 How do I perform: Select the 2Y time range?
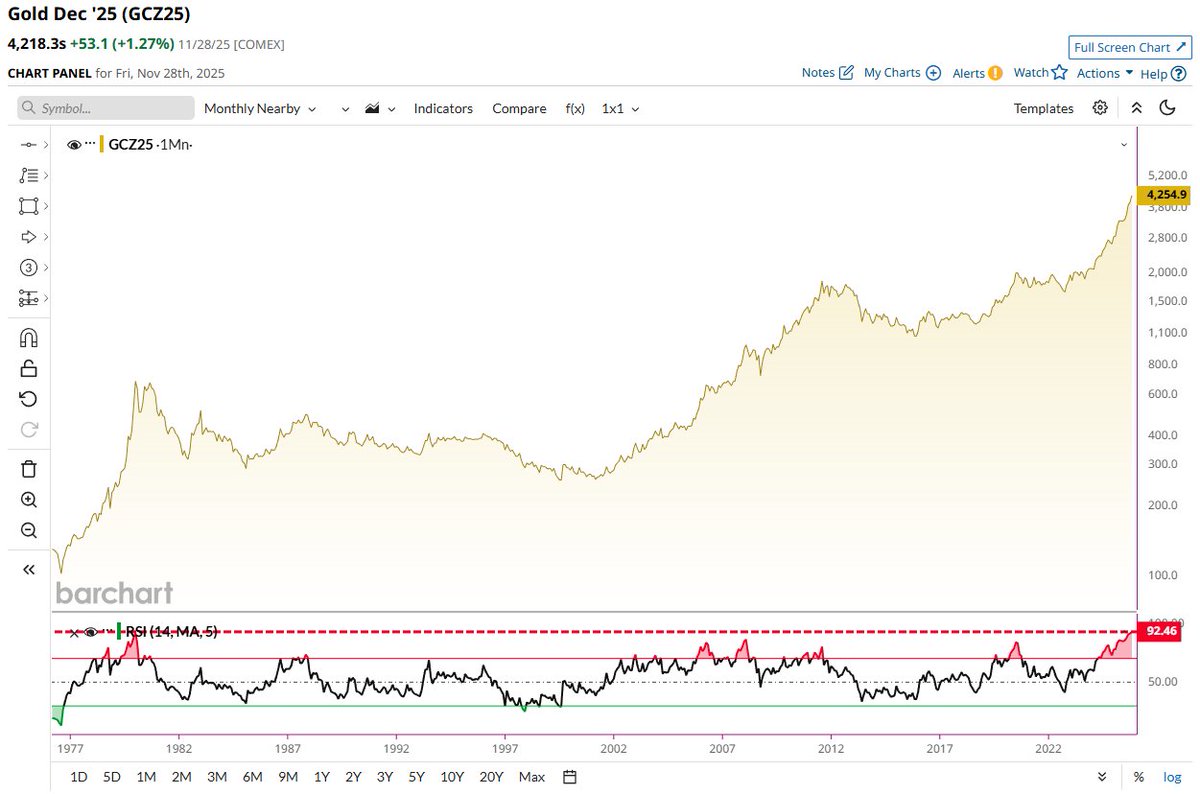353,777
